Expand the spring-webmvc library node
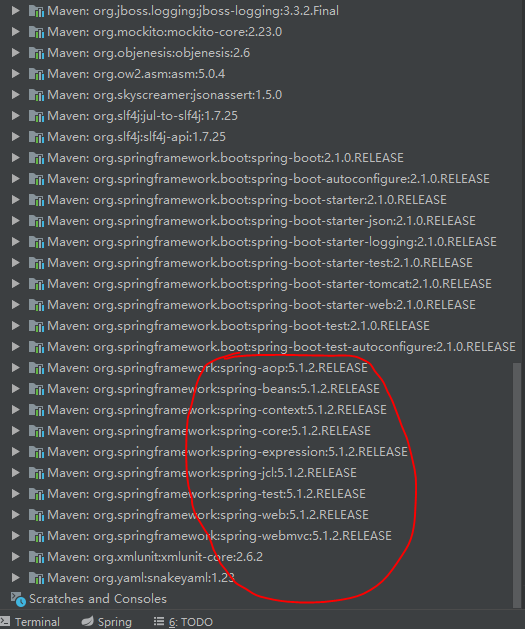 point(15,536)
